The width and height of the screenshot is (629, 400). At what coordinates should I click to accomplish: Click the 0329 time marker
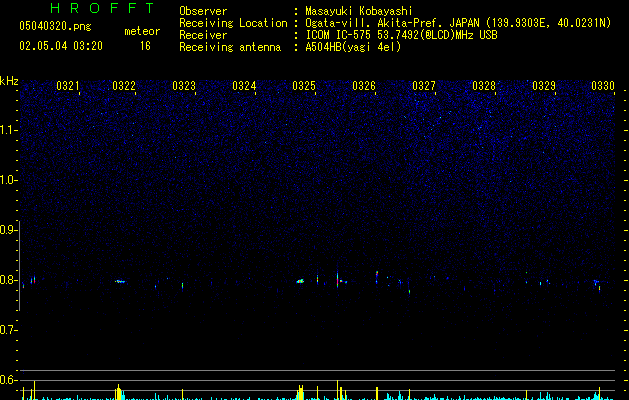(x=544, y=86)
